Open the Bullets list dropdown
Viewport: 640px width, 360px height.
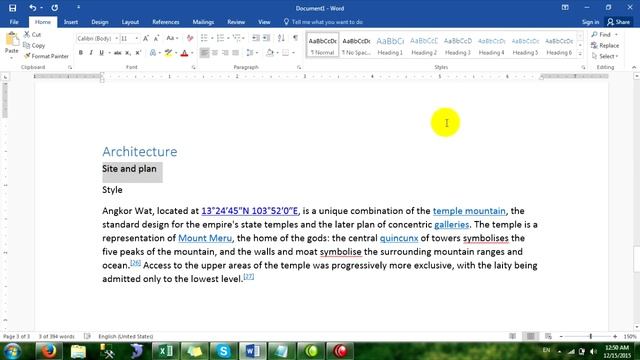tap(212, 38)
